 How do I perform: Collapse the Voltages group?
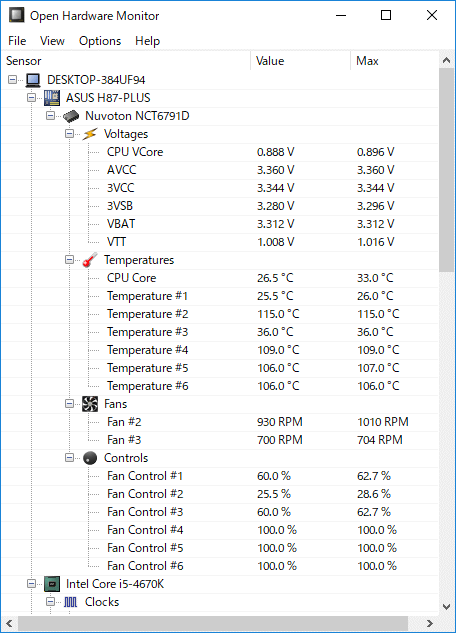click(69, 134)
